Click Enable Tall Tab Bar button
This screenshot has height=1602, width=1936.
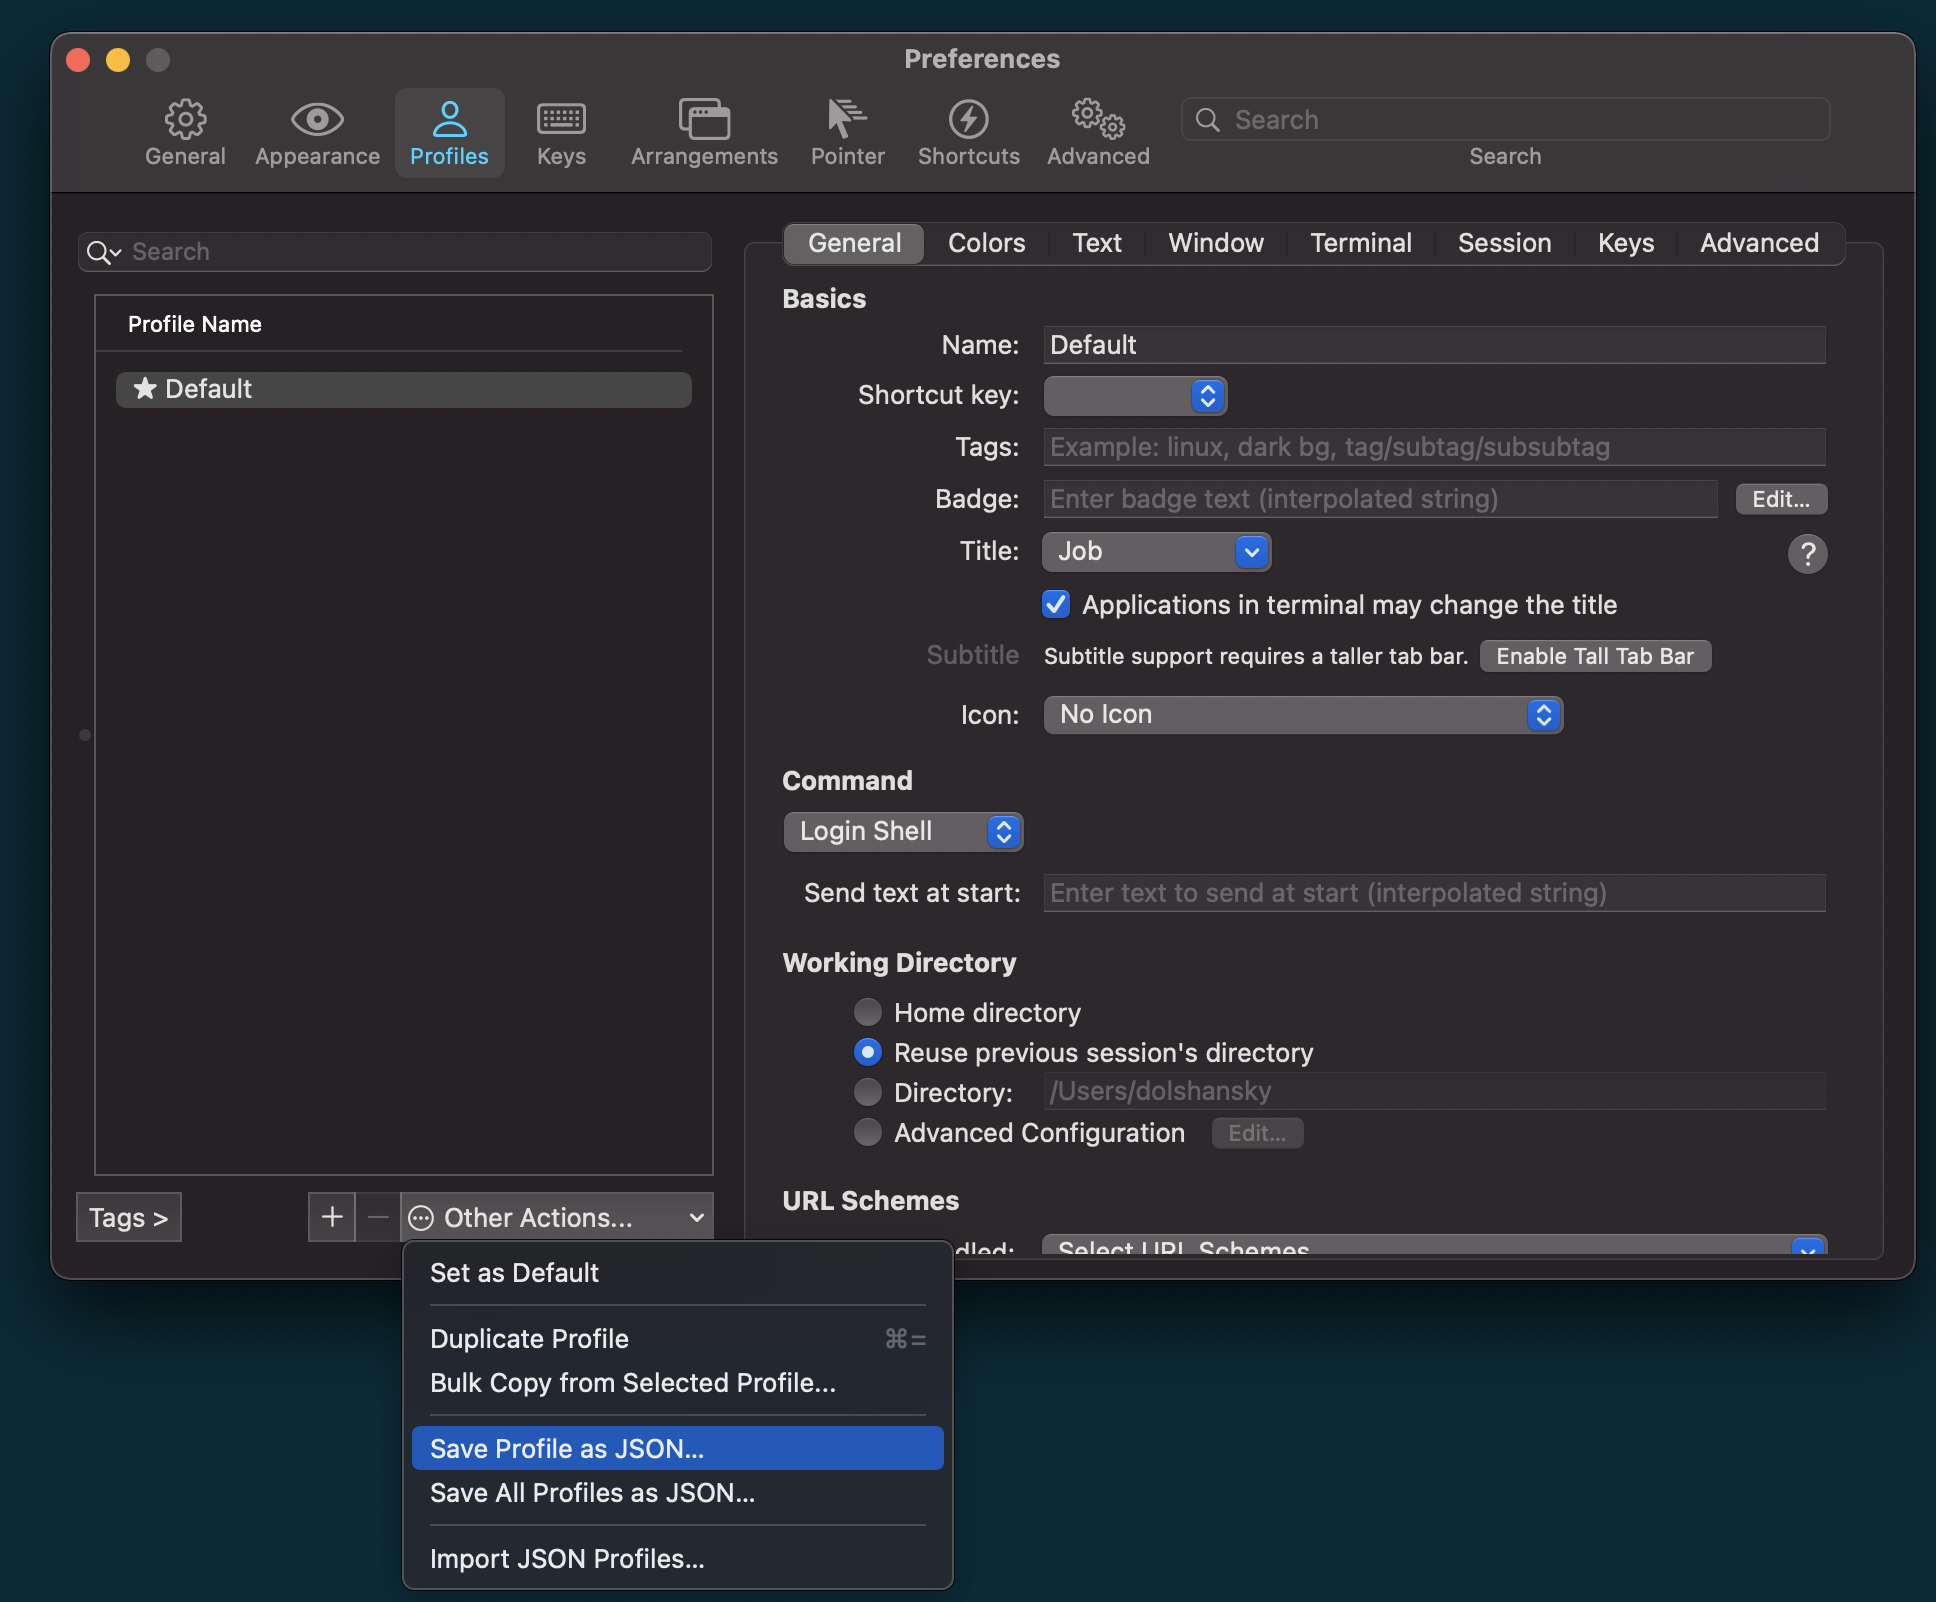click(1595, 656)
